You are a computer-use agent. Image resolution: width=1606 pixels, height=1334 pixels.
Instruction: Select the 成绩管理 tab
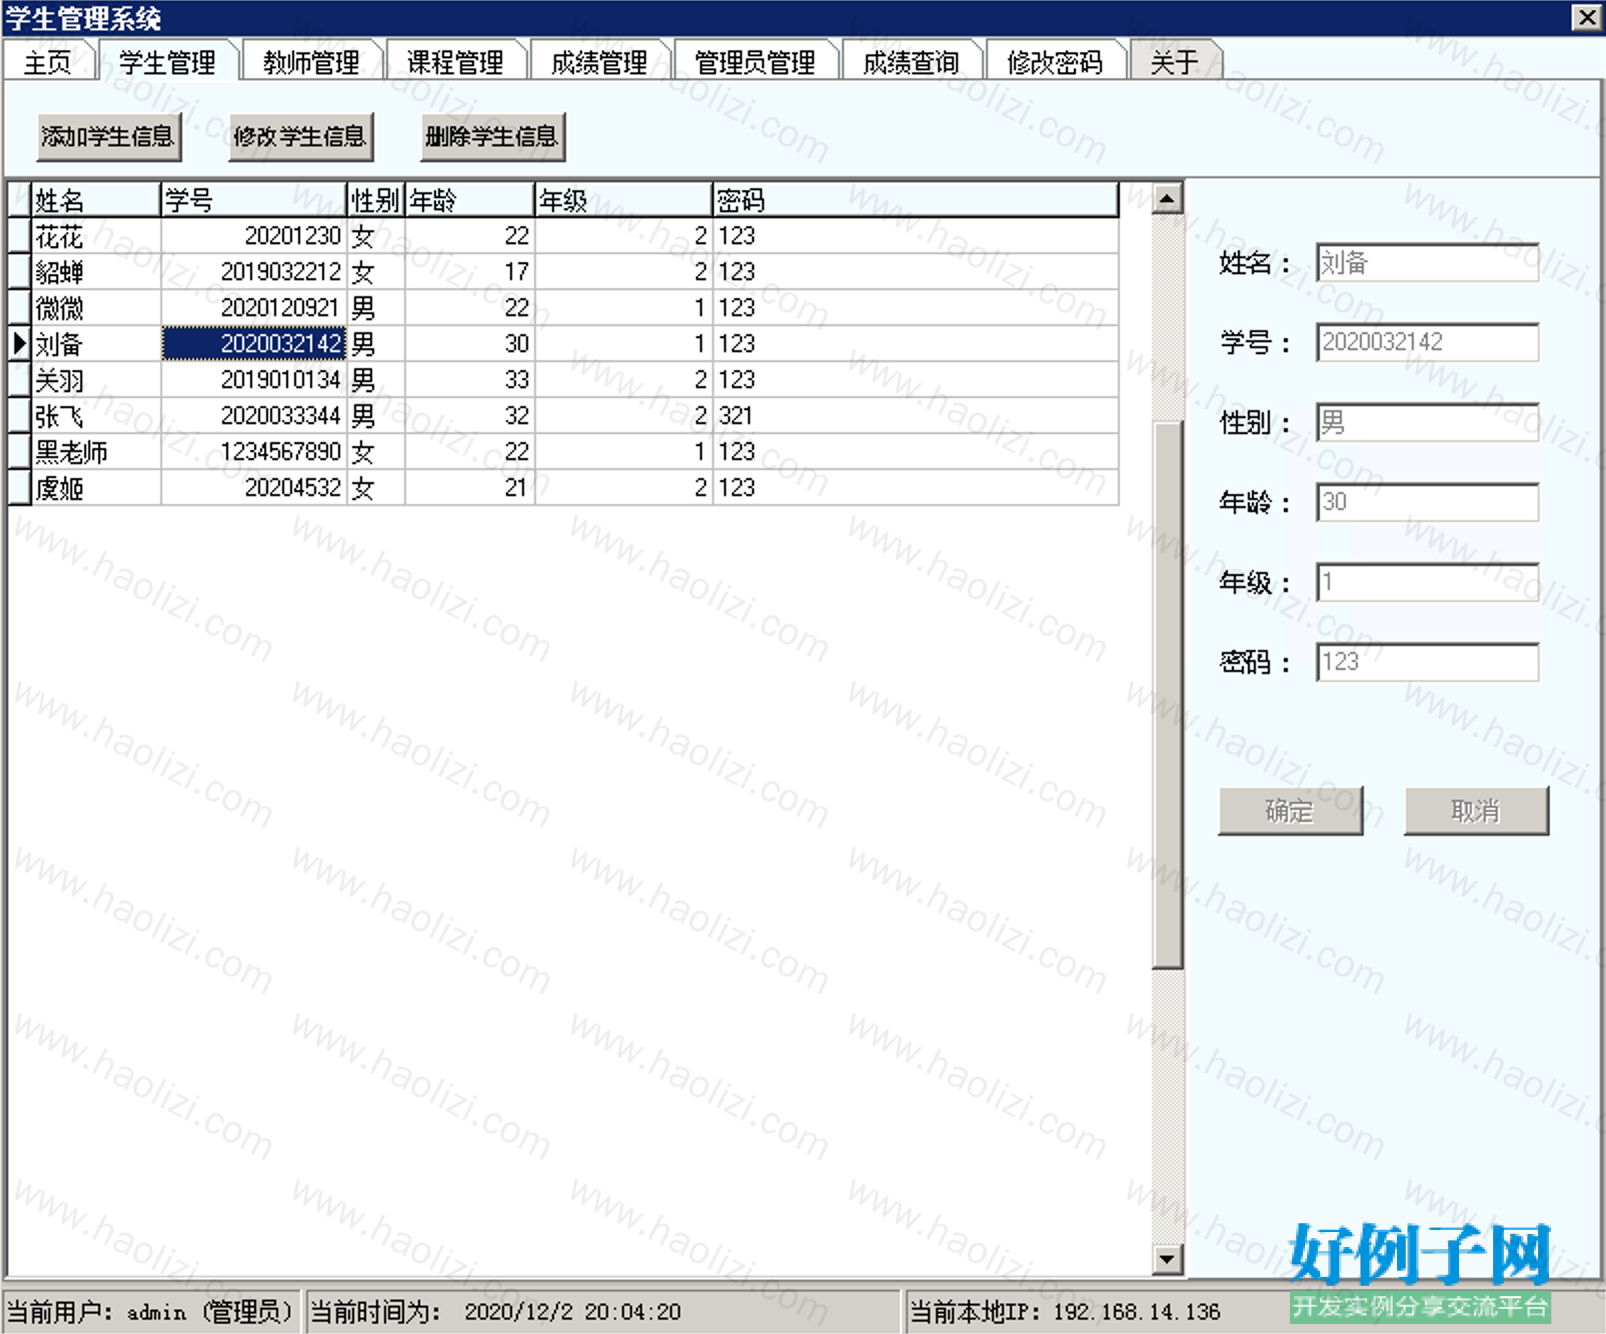click(x=599, y=62)
